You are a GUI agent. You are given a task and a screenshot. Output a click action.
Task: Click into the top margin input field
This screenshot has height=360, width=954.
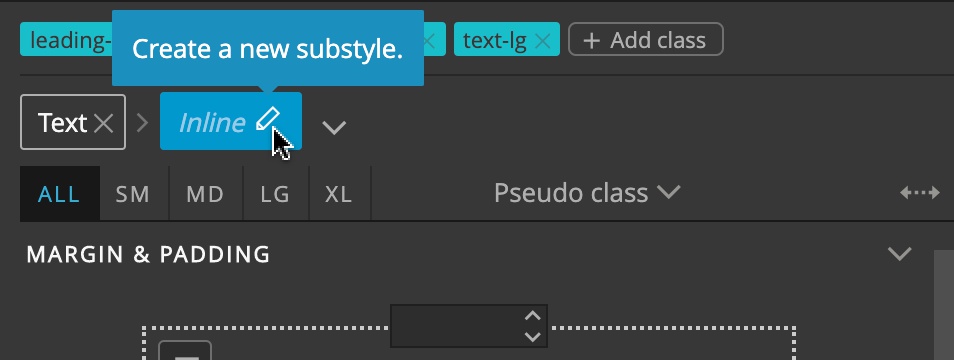(x=458, y=326)
